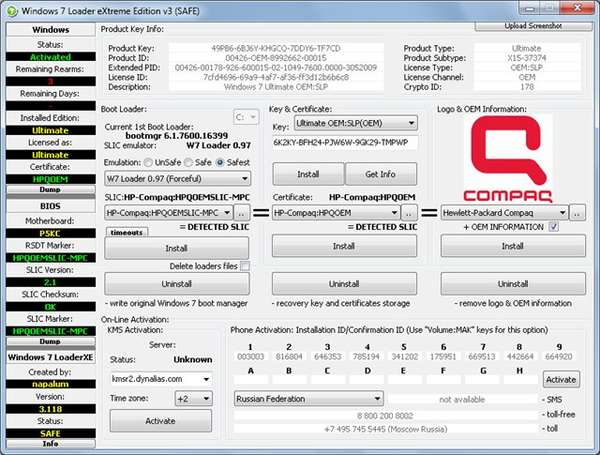Click the Moscow toll number +7 495 745 5445
This screenshot has height=455, width=600.
385,429
